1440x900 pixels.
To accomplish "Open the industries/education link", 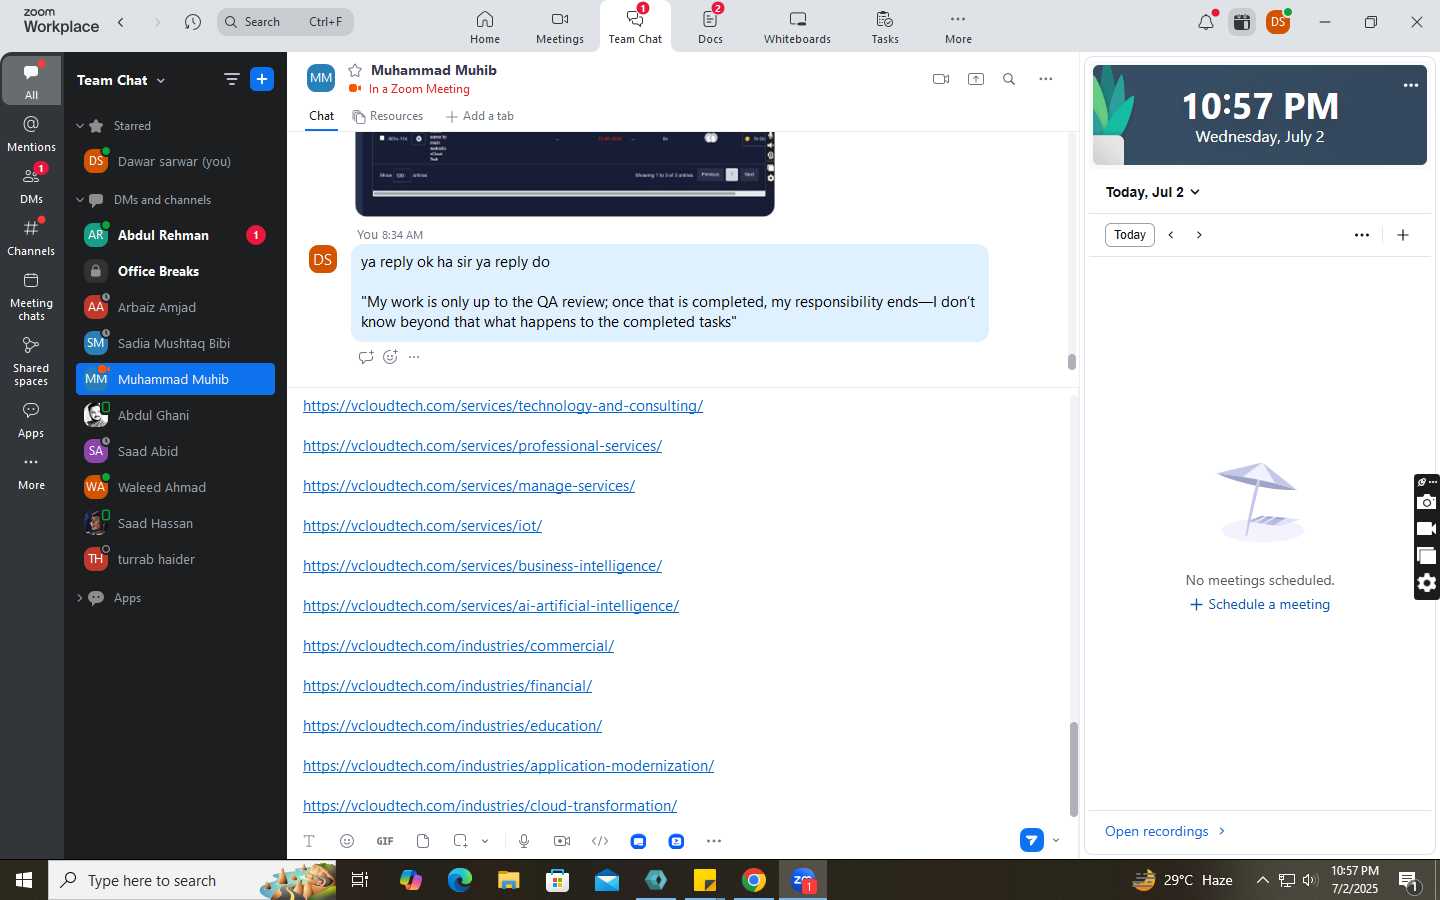I will tap(452, 726).
